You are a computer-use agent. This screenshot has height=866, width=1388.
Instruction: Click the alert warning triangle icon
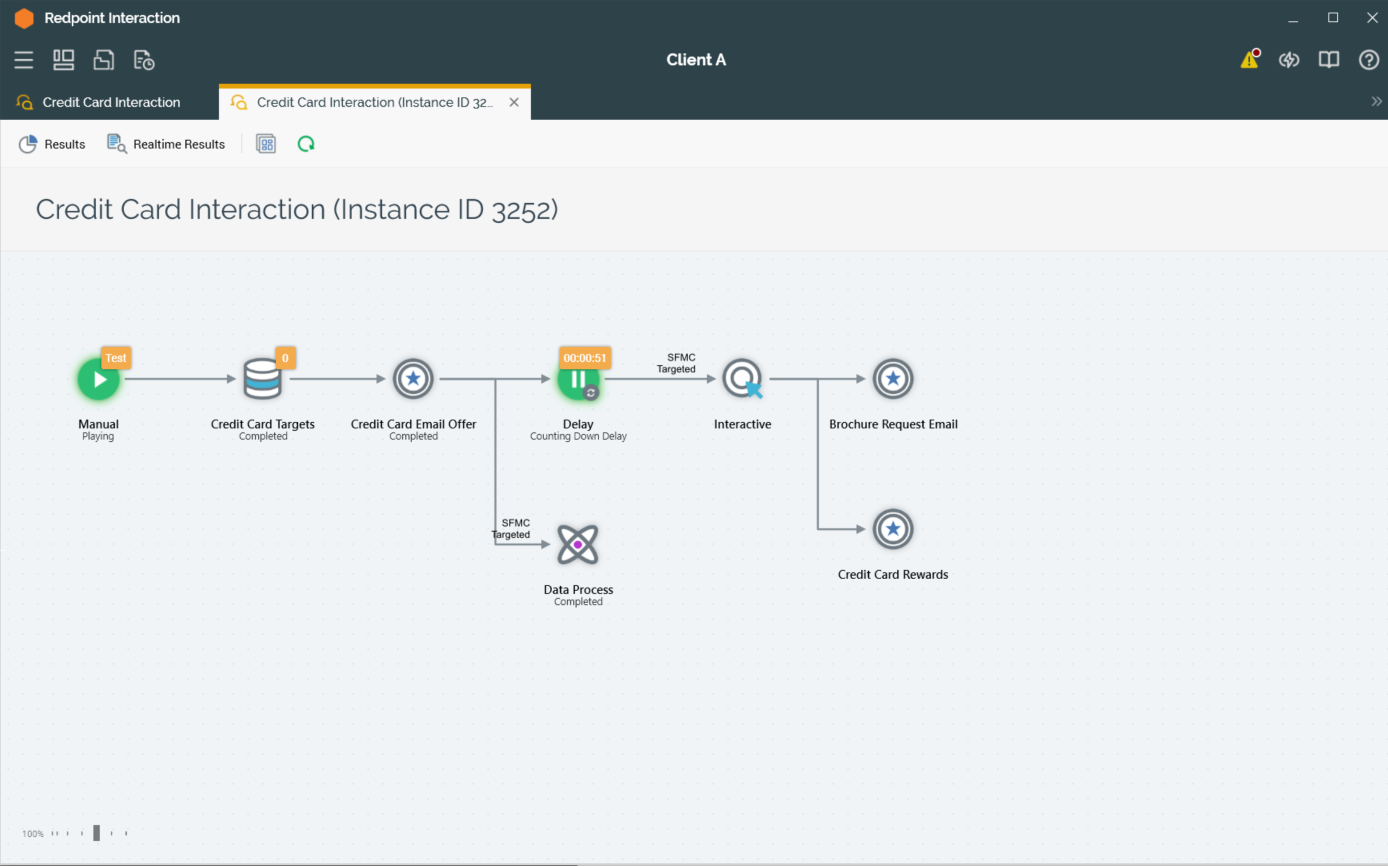pos(1249,60)
